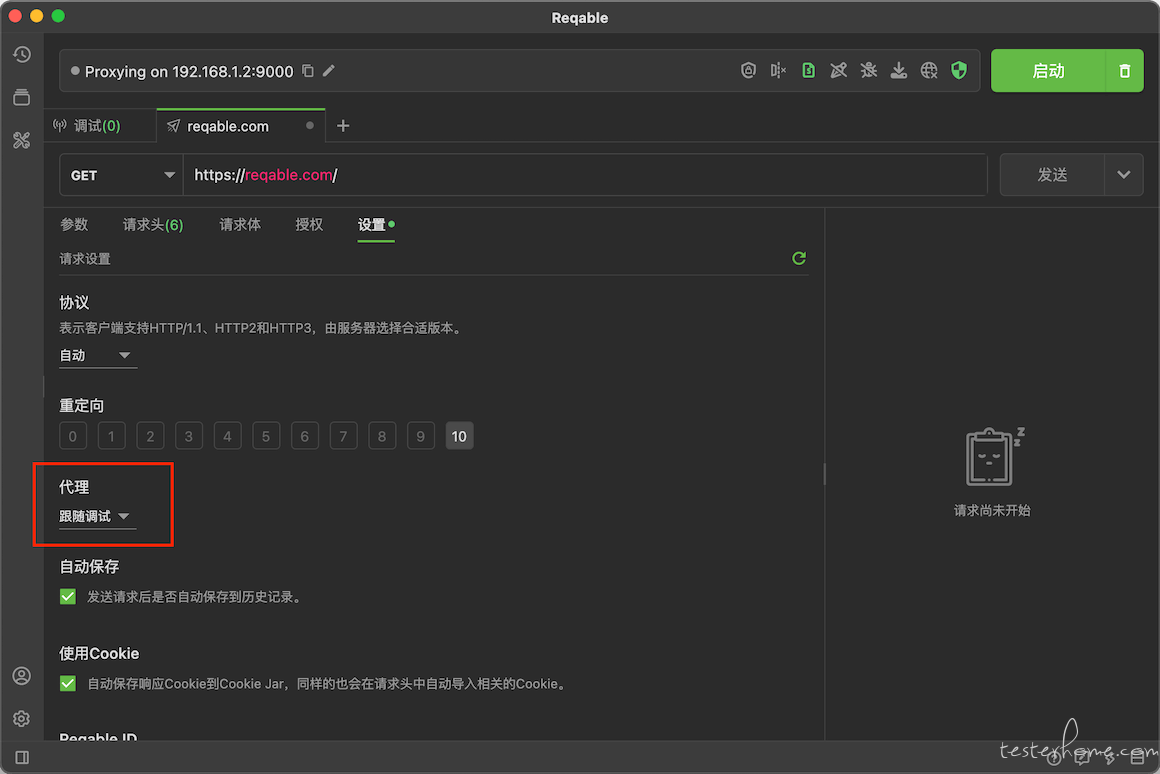Toggle 使用Cookie auto-save checkbox
Viewport: 1160px width, 774px height.
click(x=68, y=683)
